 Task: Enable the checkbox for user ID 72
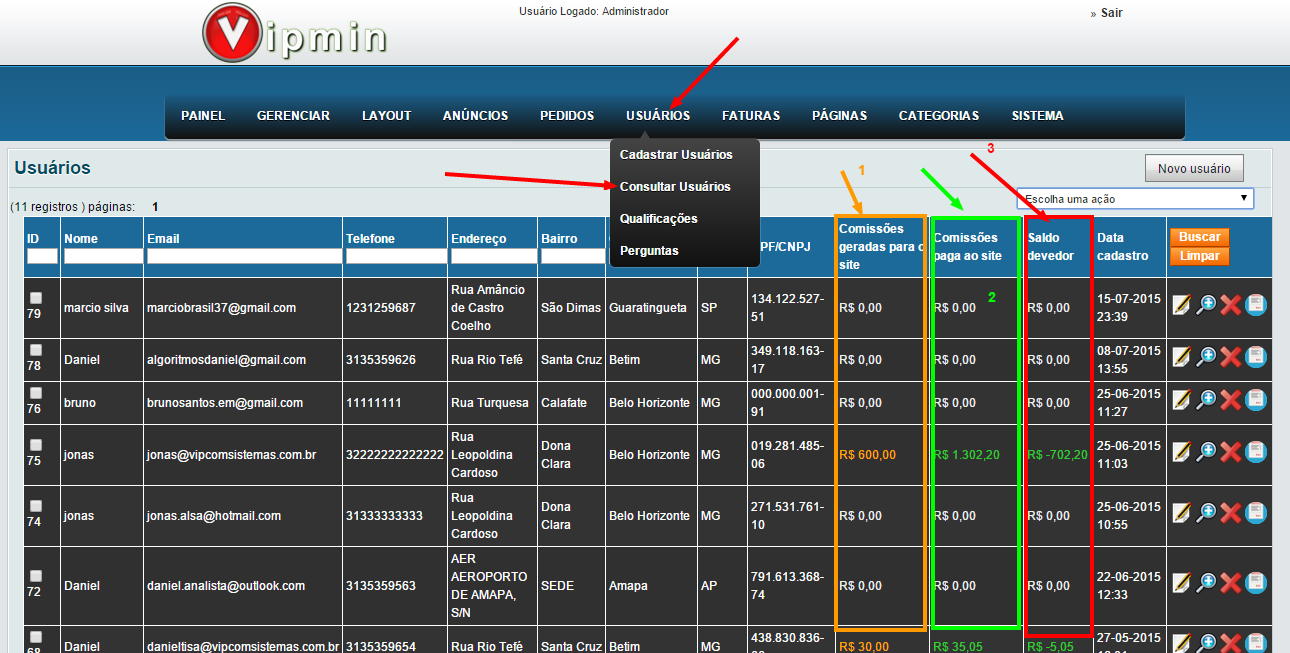pyautogui.click(x=36, y=576)
